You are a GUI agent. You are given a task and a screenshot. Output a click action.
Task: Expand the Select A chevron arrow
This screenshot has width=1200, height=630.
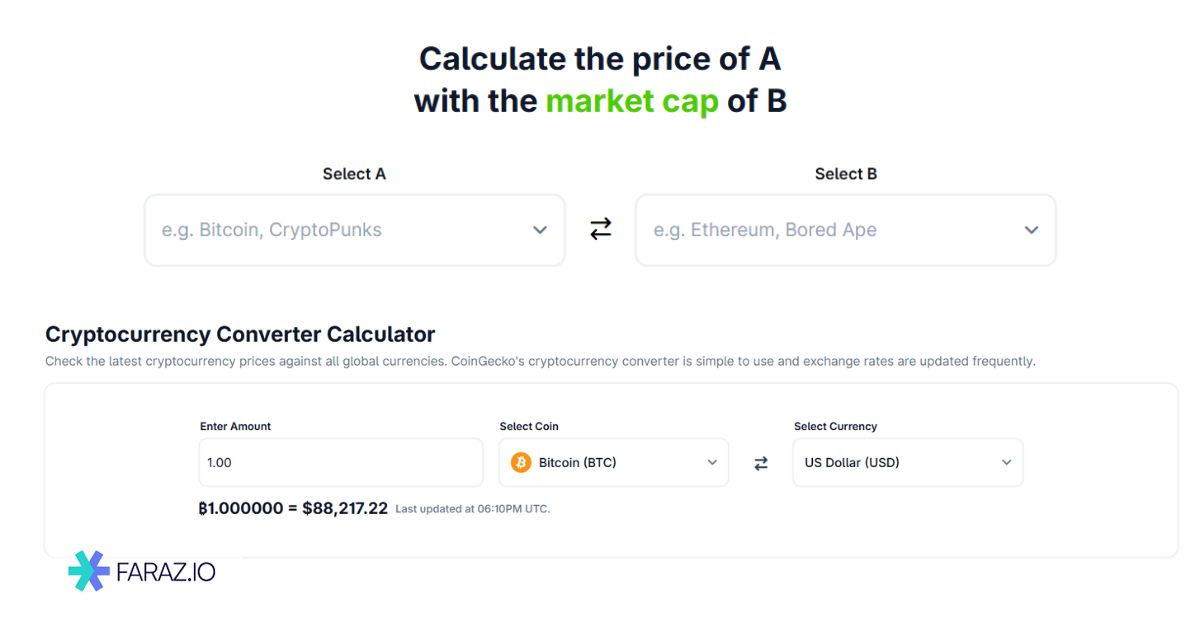(540, 230)
